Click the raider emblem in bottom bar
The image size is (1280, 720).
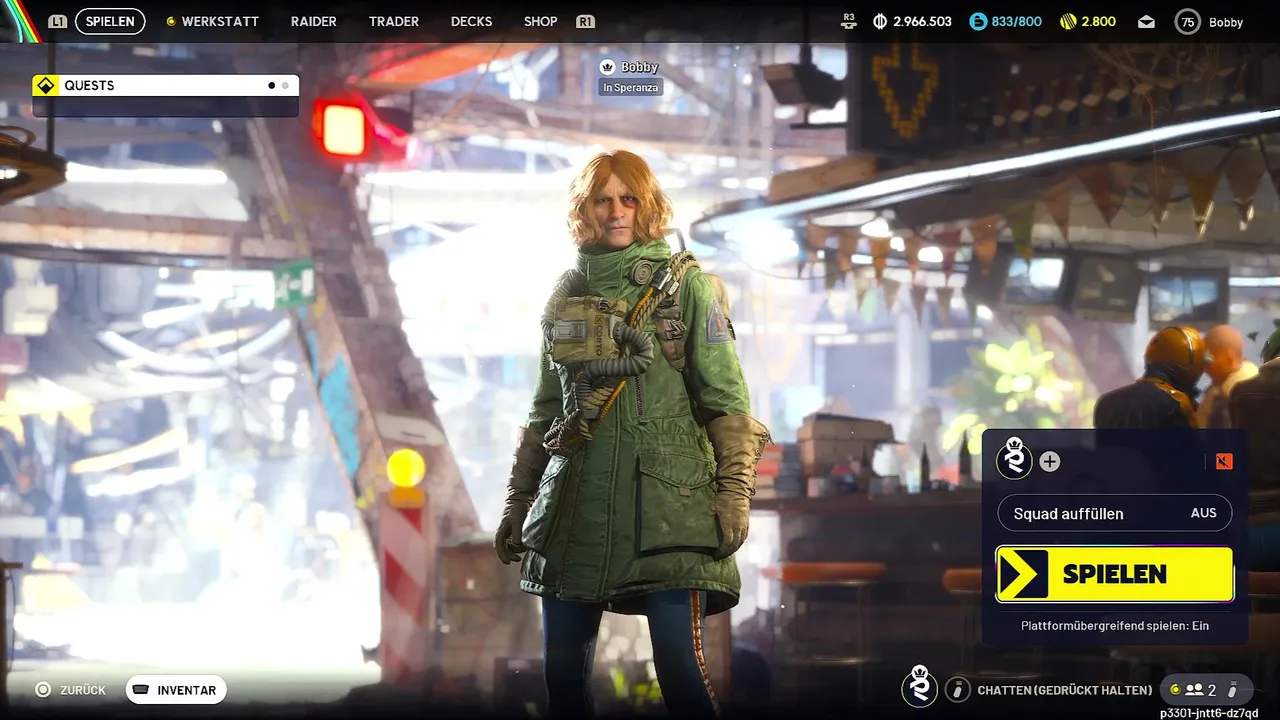[919, 687]
